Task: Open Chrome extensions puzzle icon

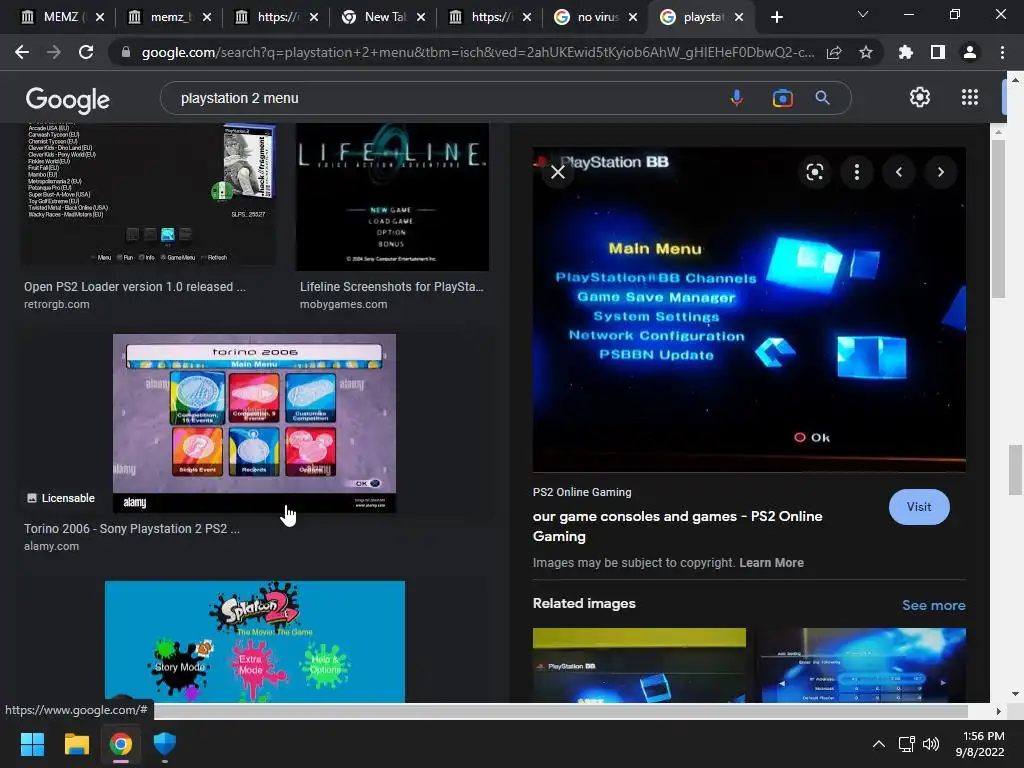Action: (906, 52)
